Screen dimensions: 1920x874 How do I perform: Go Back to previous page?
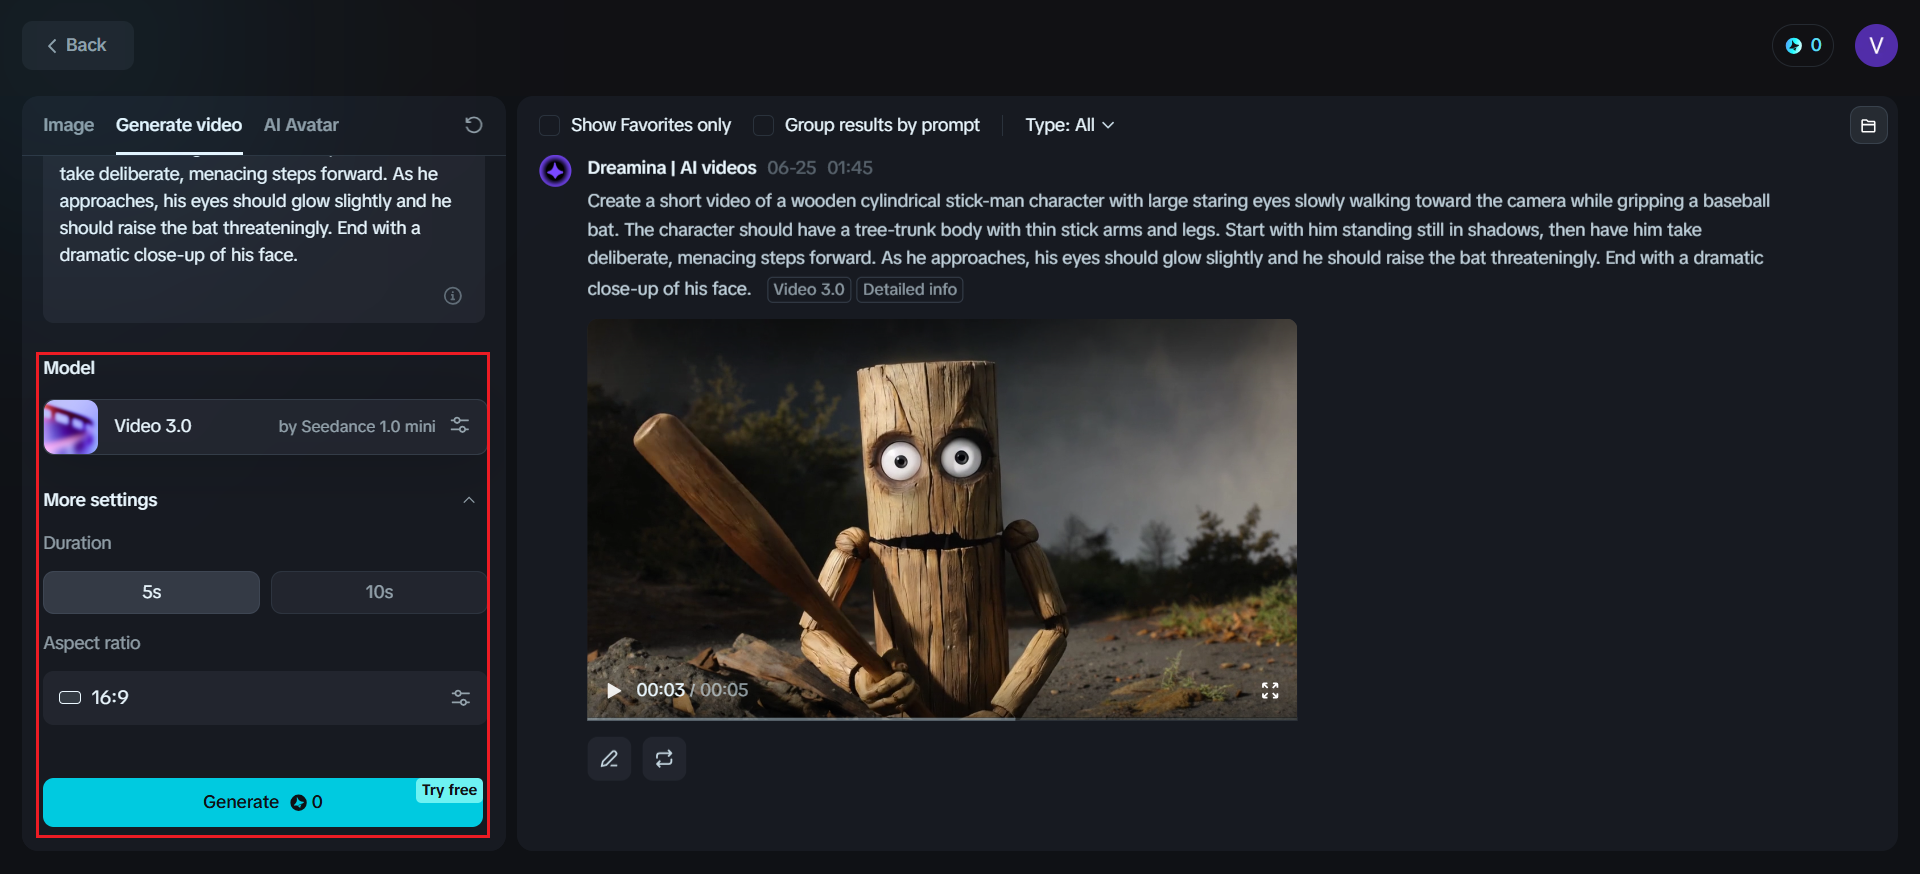click(x=78, y=45)
